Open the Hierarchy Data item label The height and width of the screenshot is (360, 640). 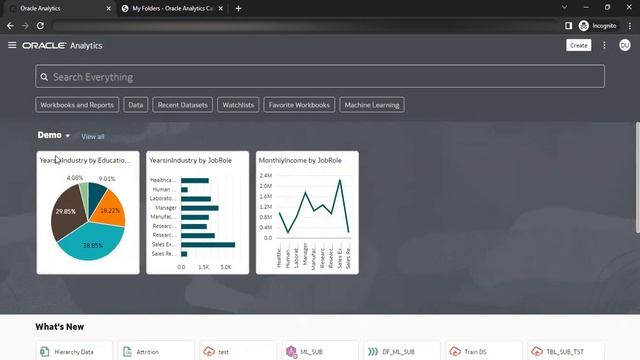[74, 352]
